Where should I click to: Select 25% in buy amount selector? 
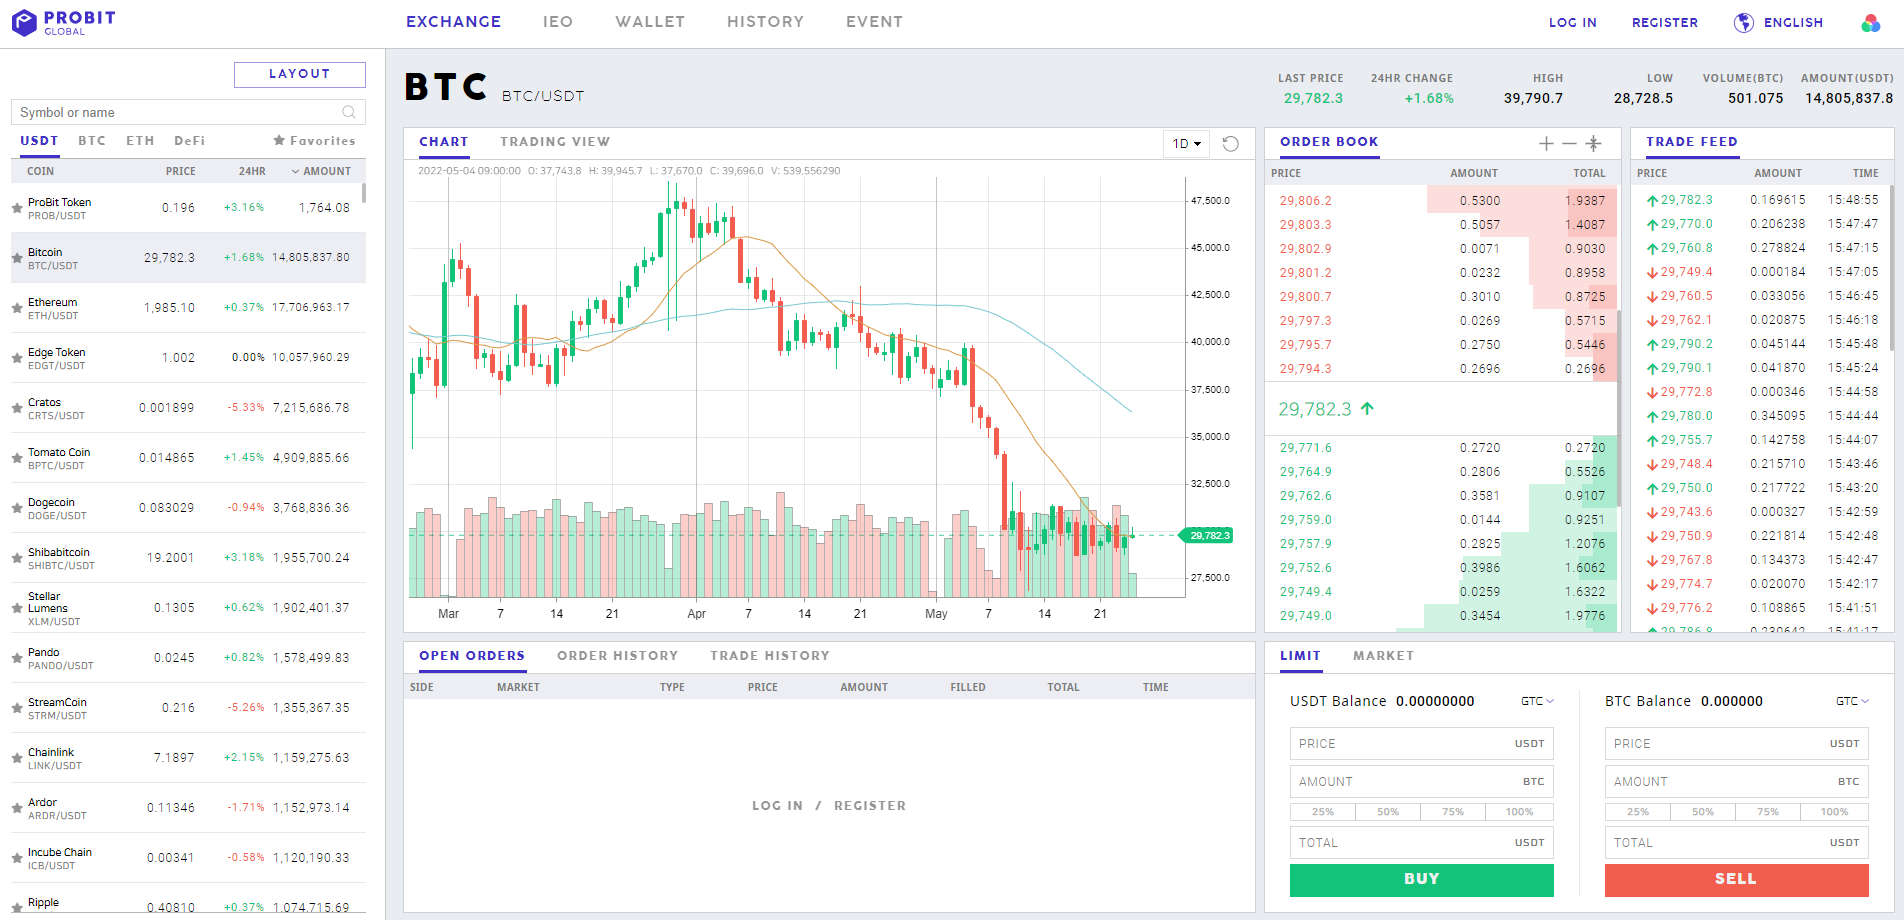tap(1323, 812)
